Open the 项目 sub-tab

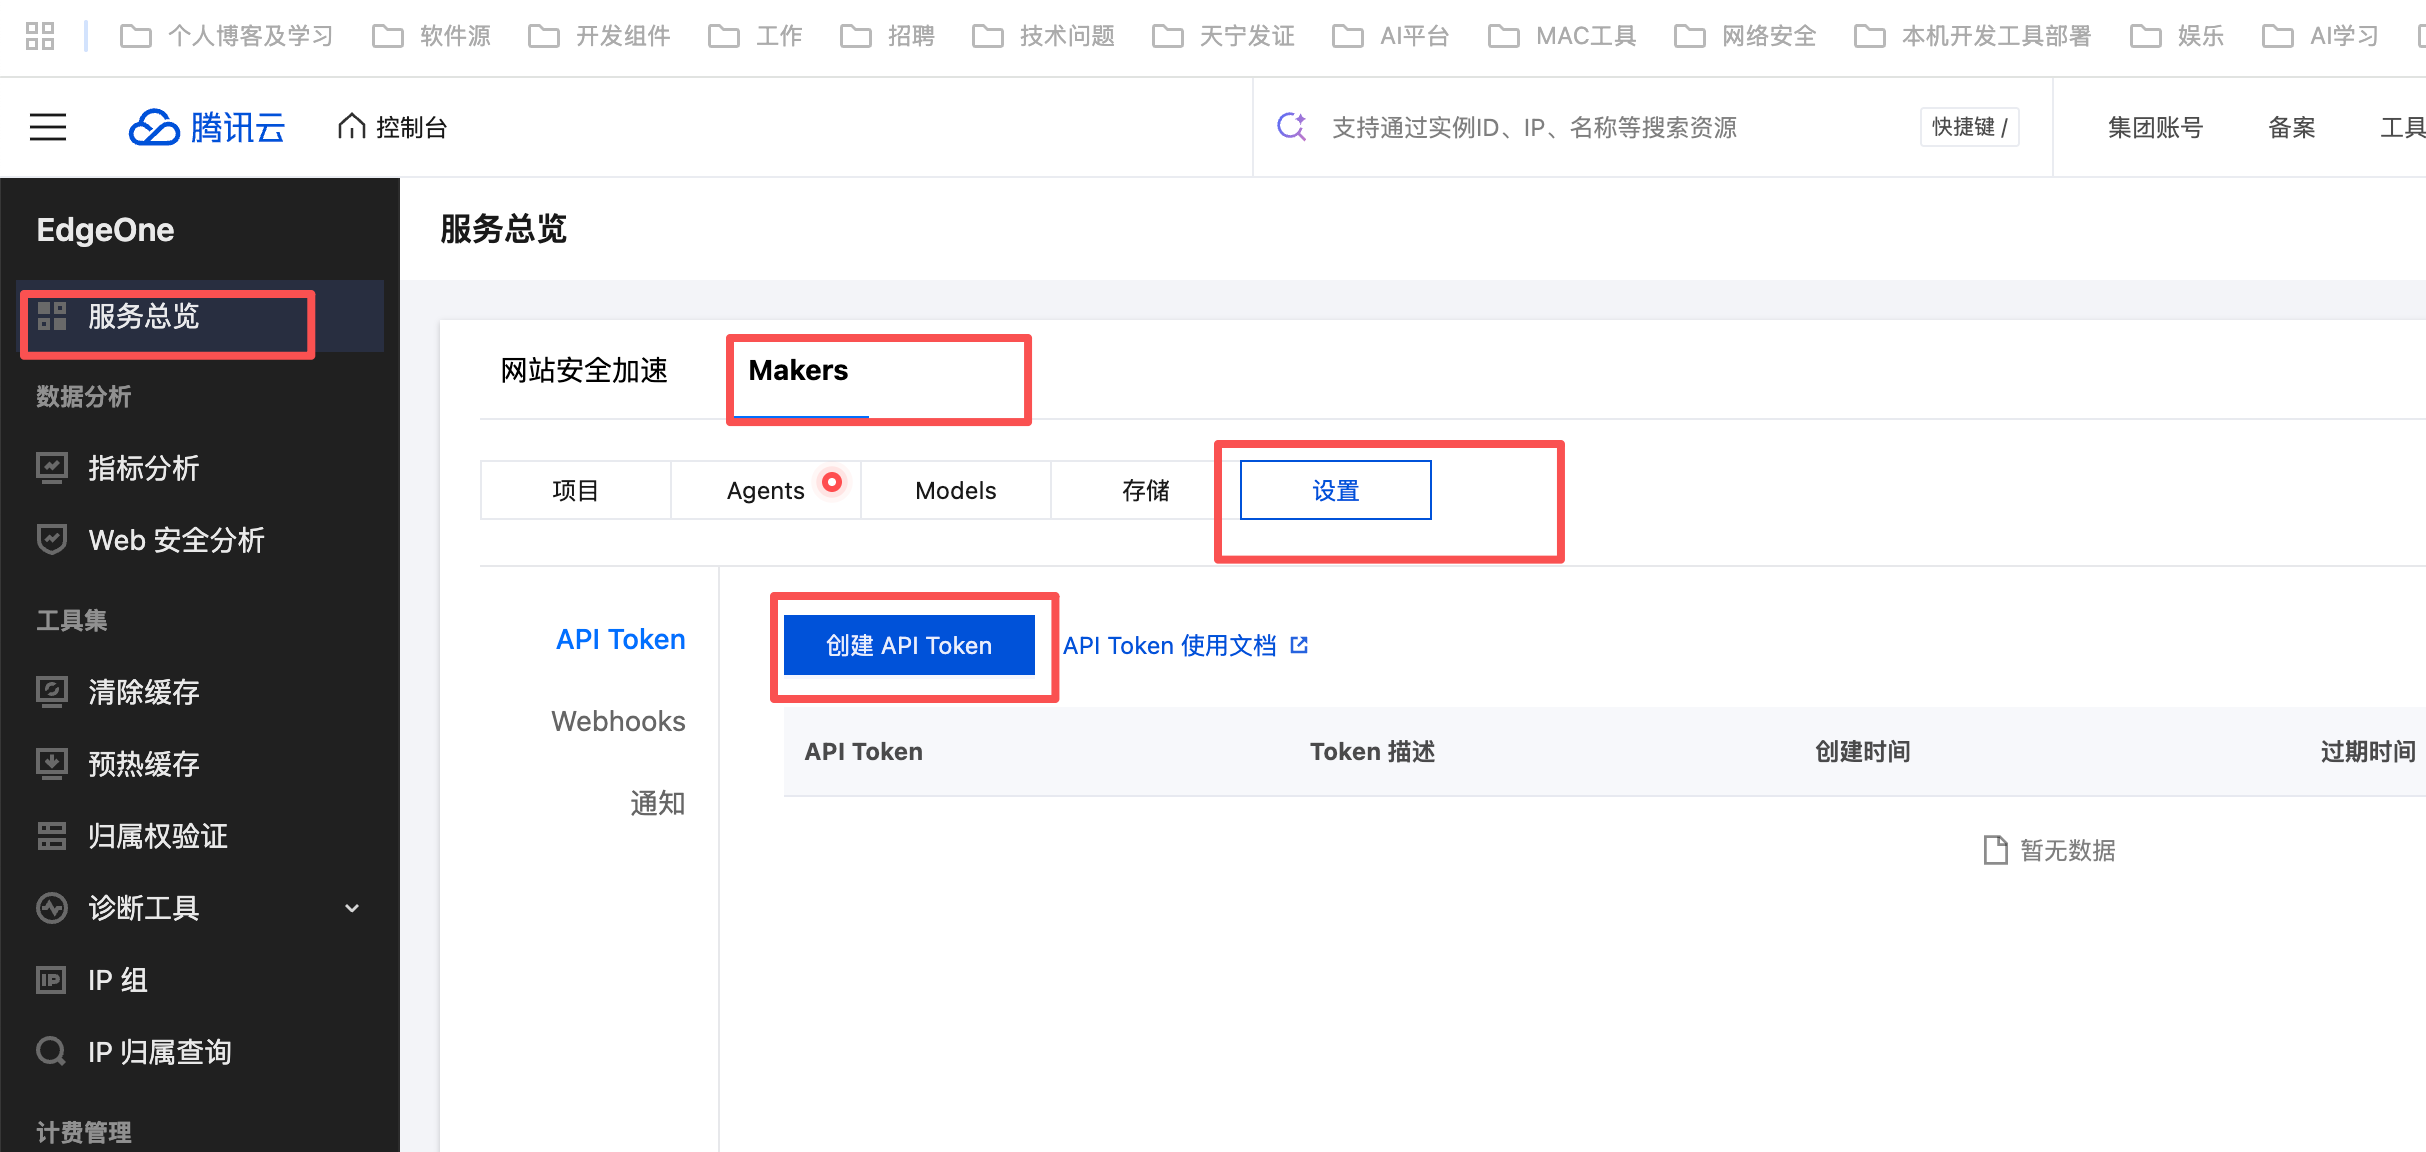pyautogui.click(x=575, y=490)
